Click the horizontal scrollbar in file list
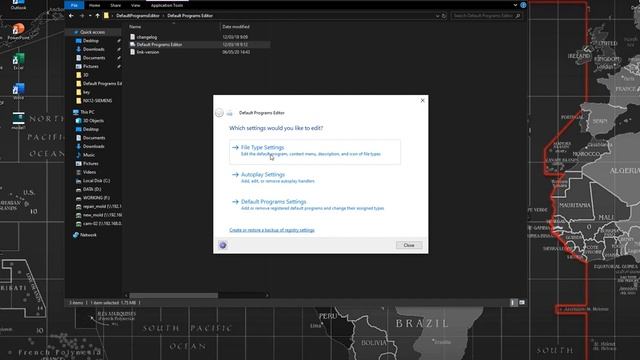 174,295
